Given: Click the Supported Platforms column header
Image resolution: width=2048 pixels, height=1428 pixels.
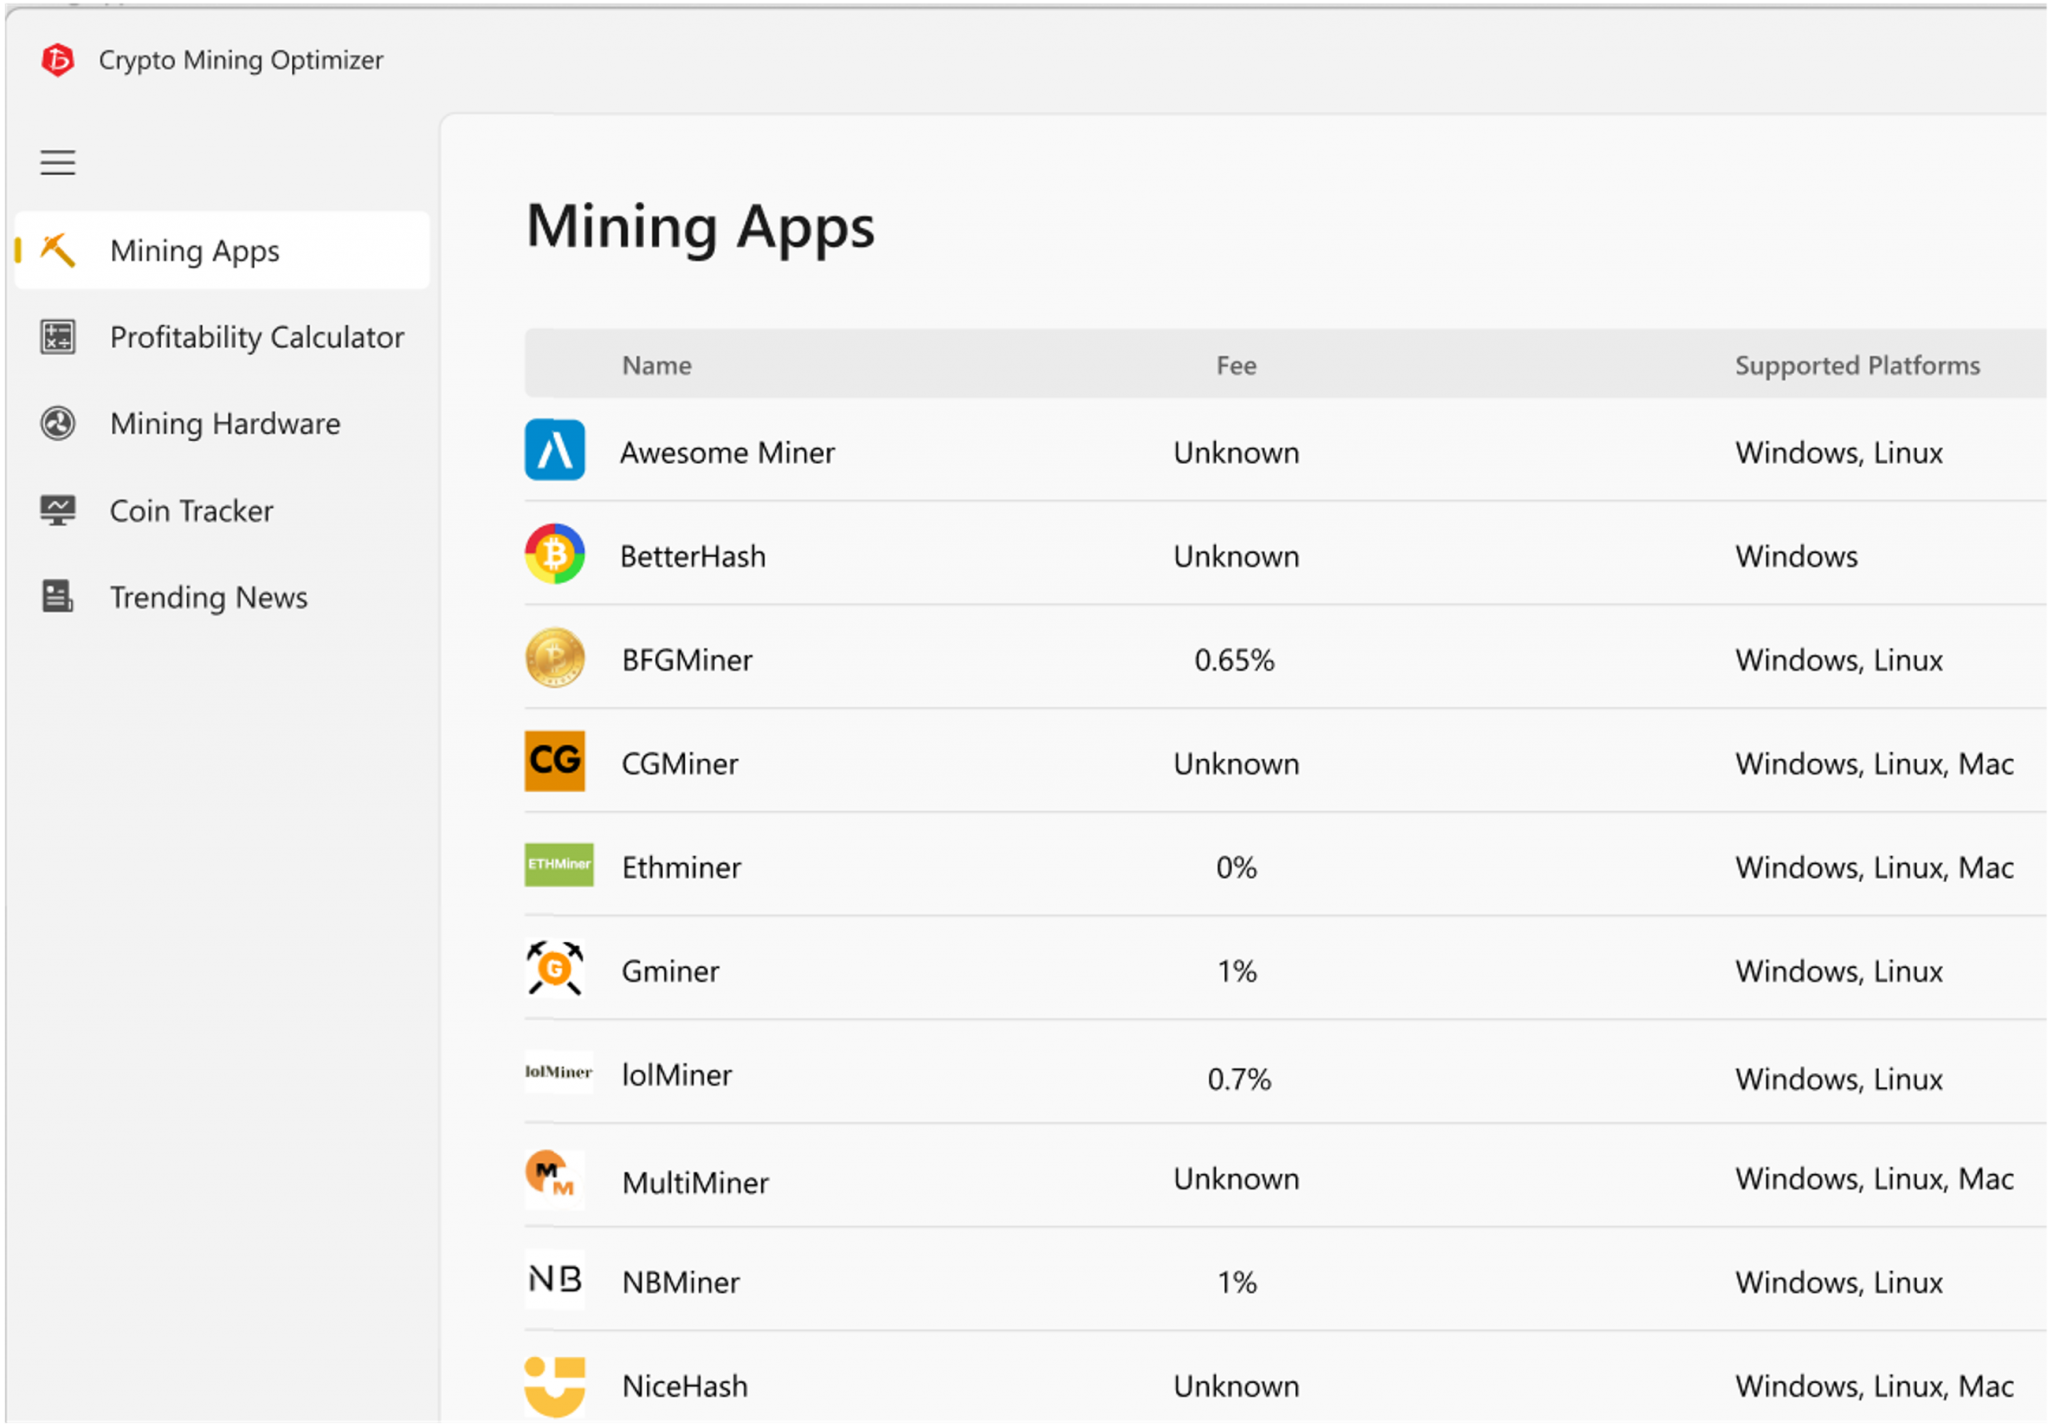Looking at the screenshot, I should pyautogui.click(x=1857, y=366).
